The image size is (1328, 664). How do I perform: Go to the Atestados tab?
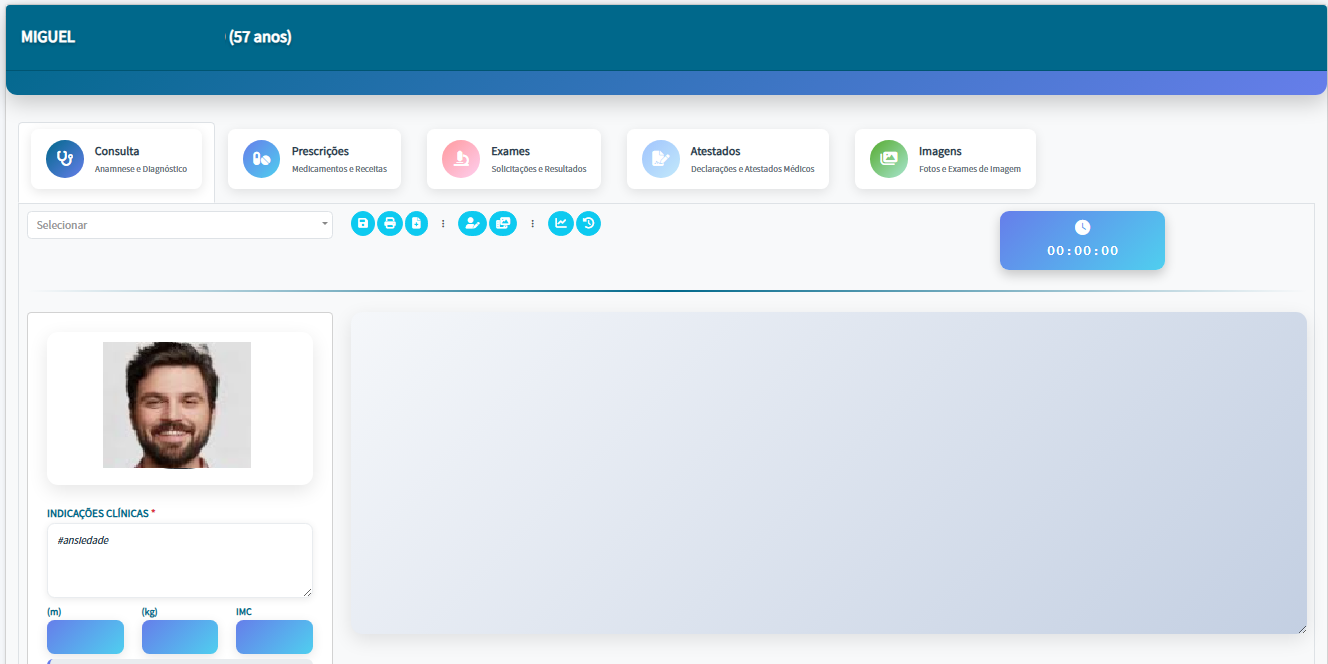pos(727,159)
